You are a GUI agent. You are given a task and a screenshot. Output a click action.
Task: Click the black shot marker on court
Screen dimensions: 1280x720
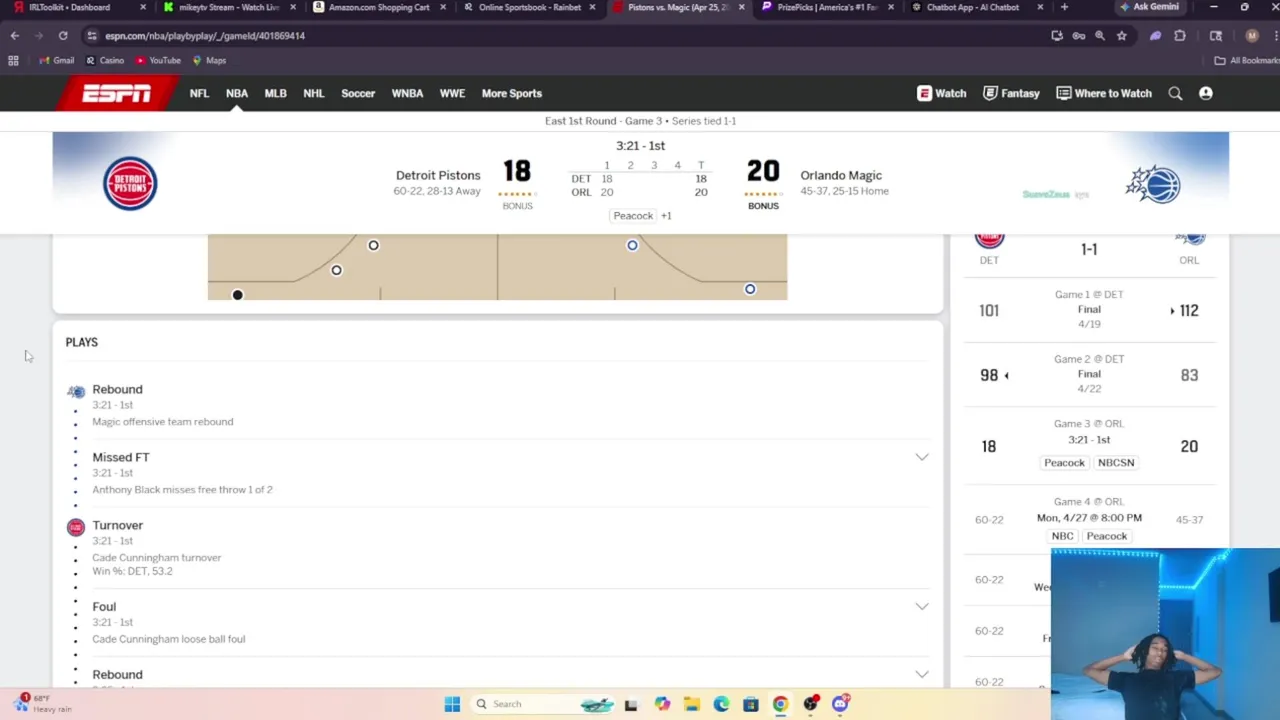click(x=237, y=295)
